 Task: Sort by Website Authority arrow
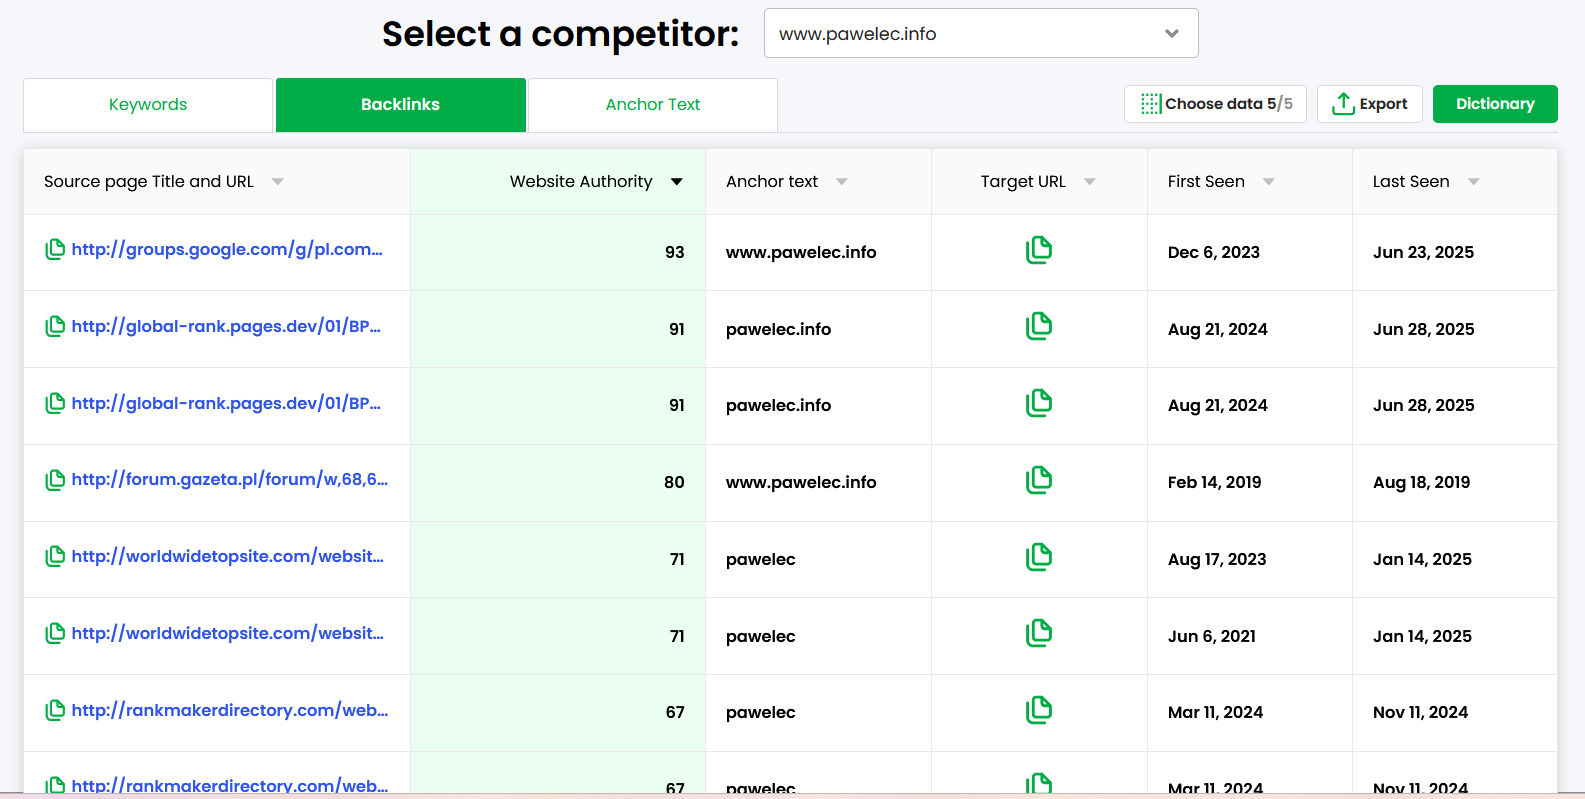point(677,182)
